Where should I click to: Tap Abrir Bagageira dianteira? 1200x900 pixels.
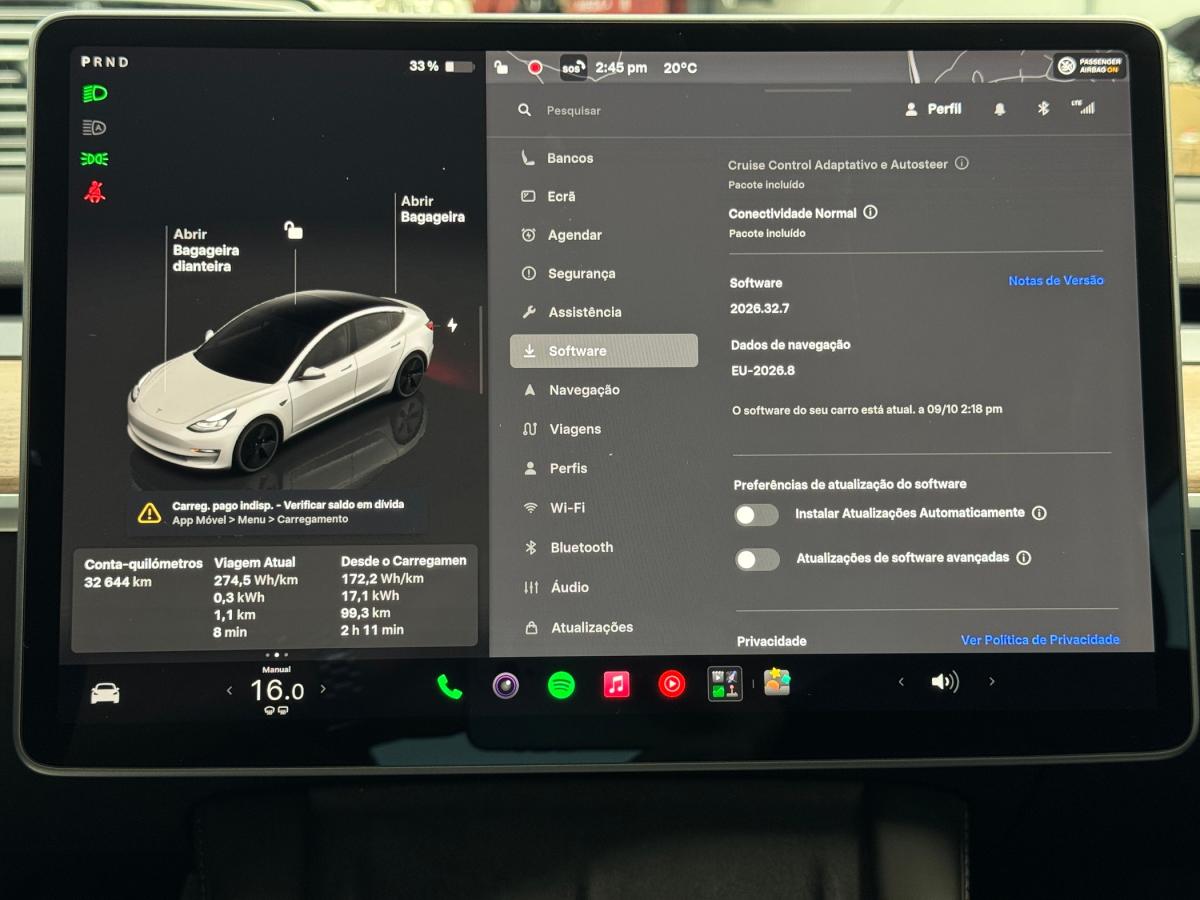coord(206,250)
